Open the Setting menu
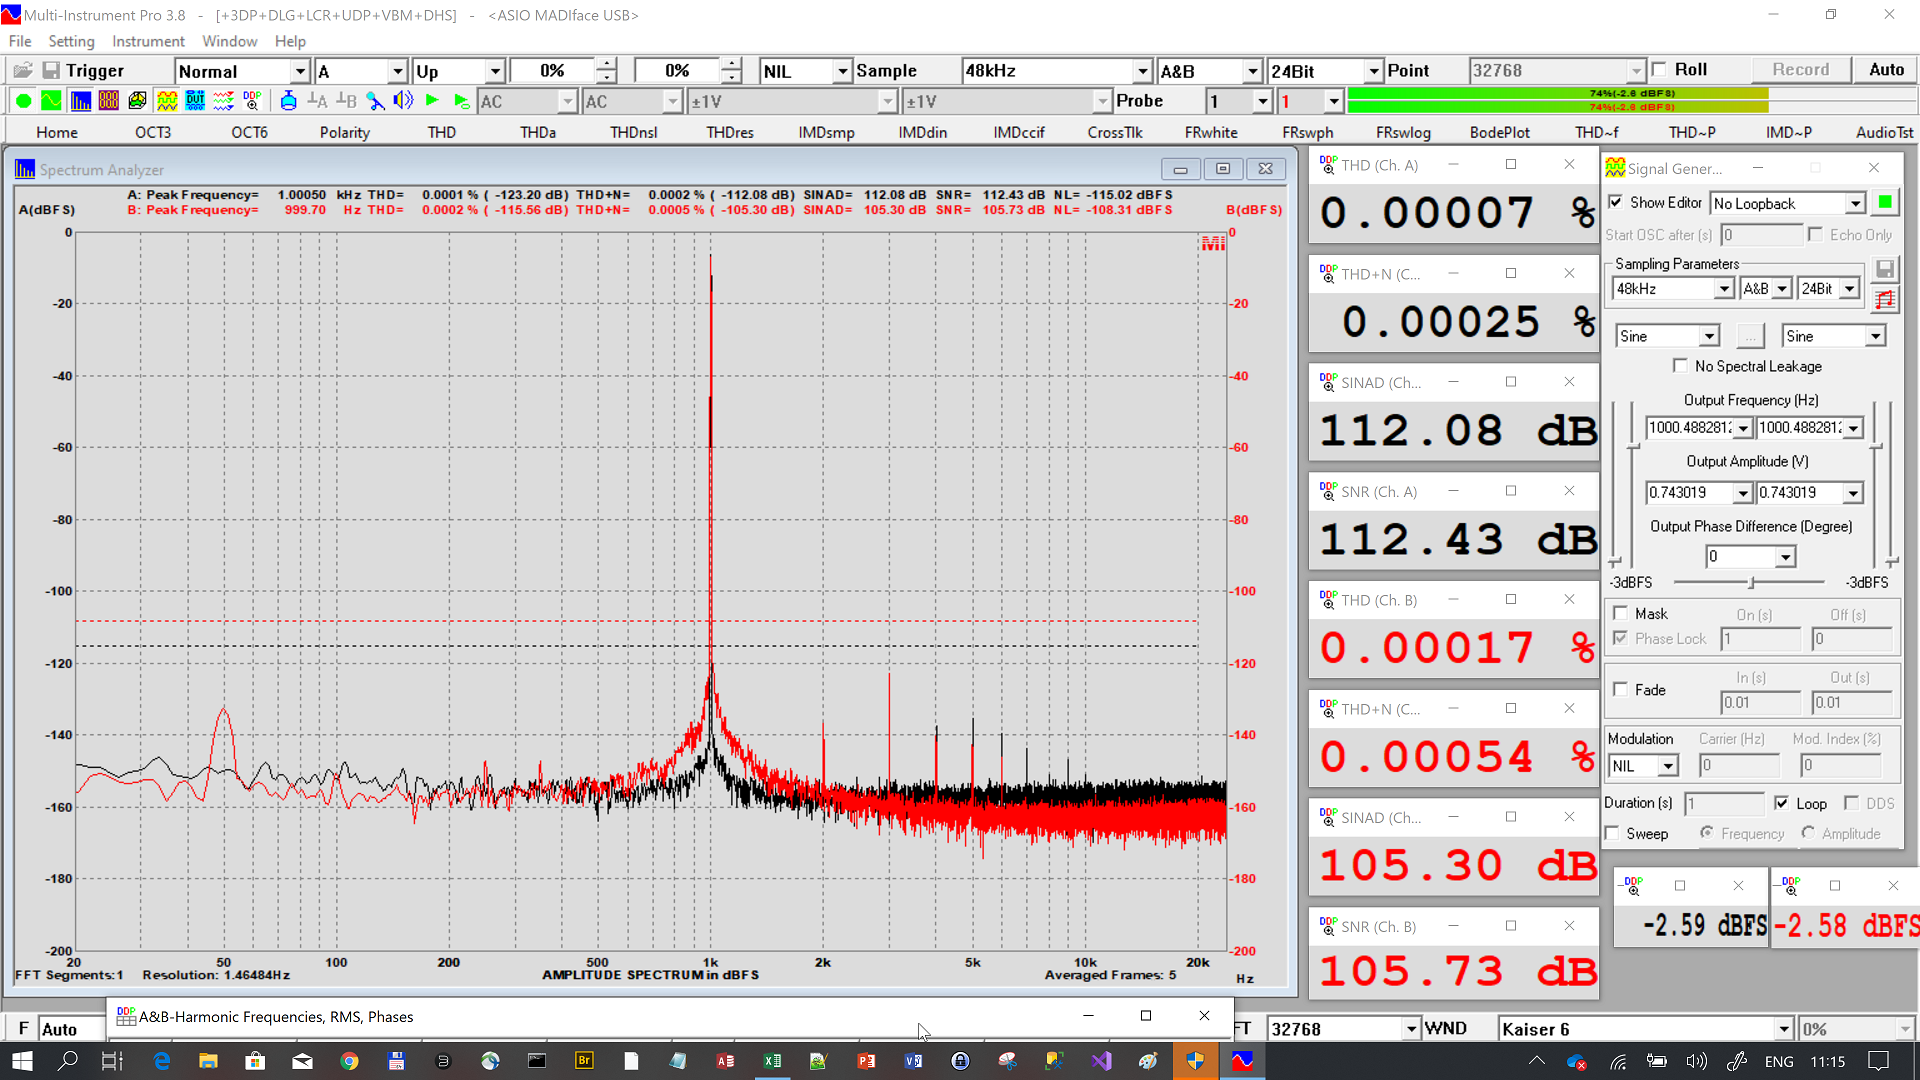 [71, 41]
